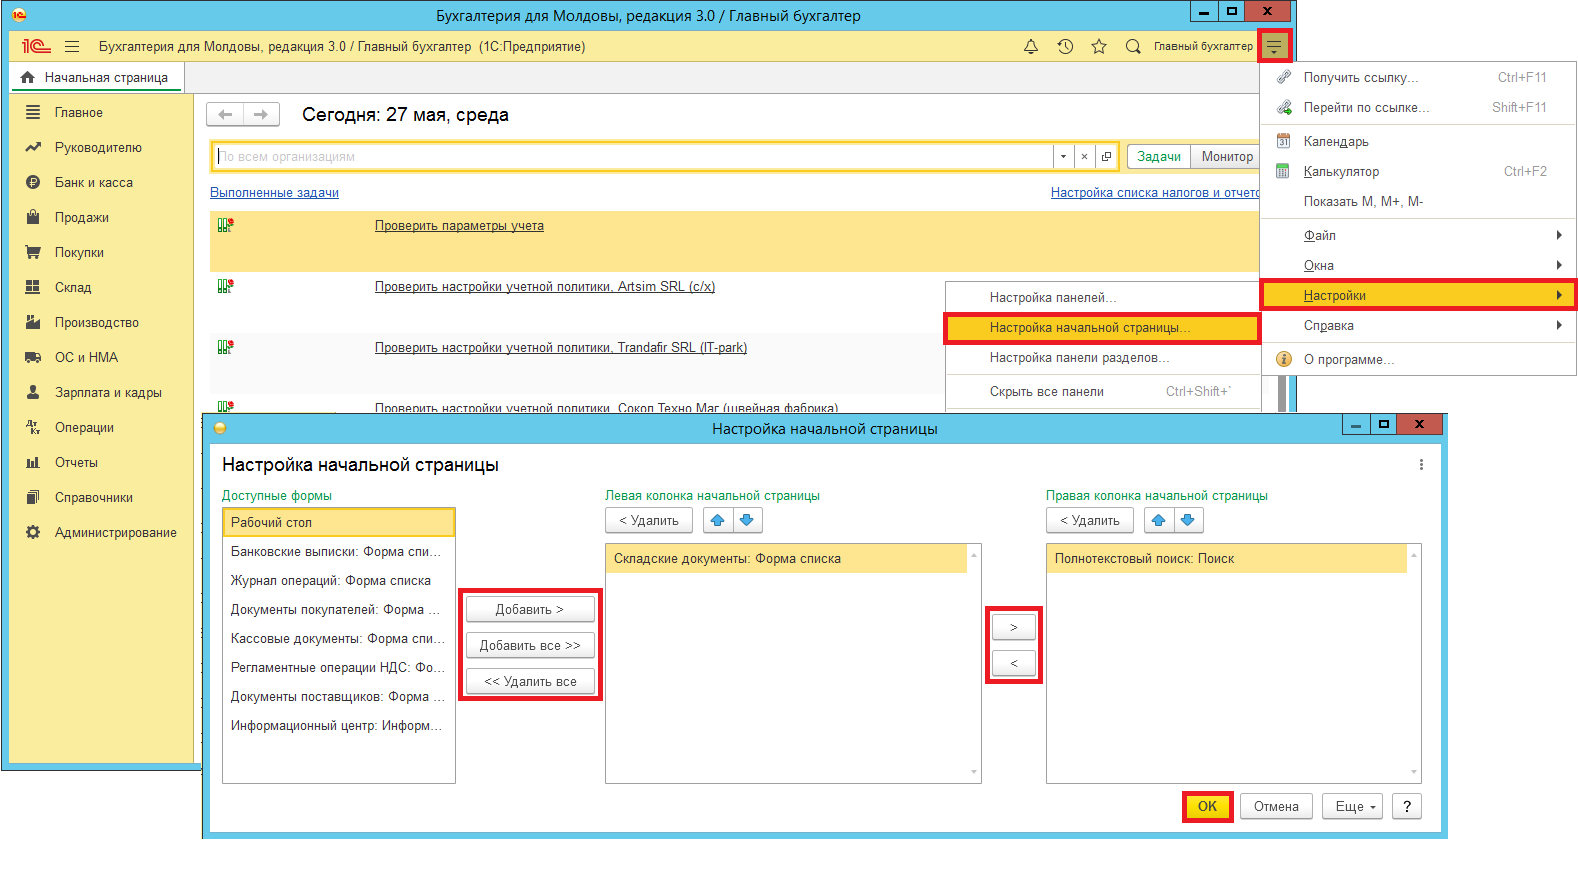Screen dimensions: 1578x888
Task: Go forward with right arrow button
Action: pyautogui.click(x=261, y=114)
